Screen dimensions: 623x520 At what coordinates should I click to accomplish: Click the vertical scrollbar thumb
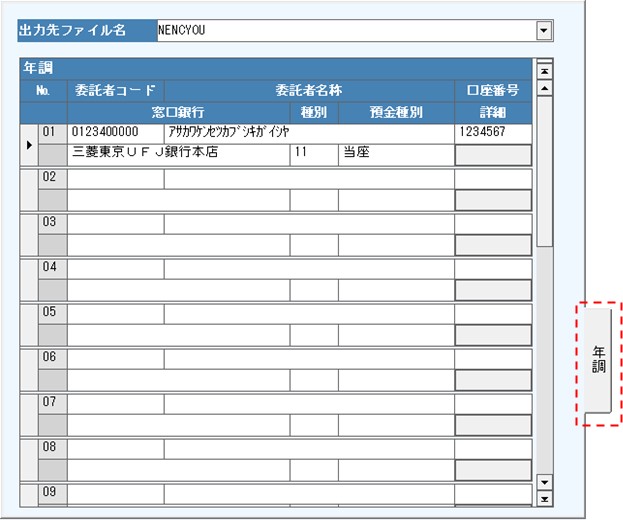pyautogui.click(x=544, y=170)
